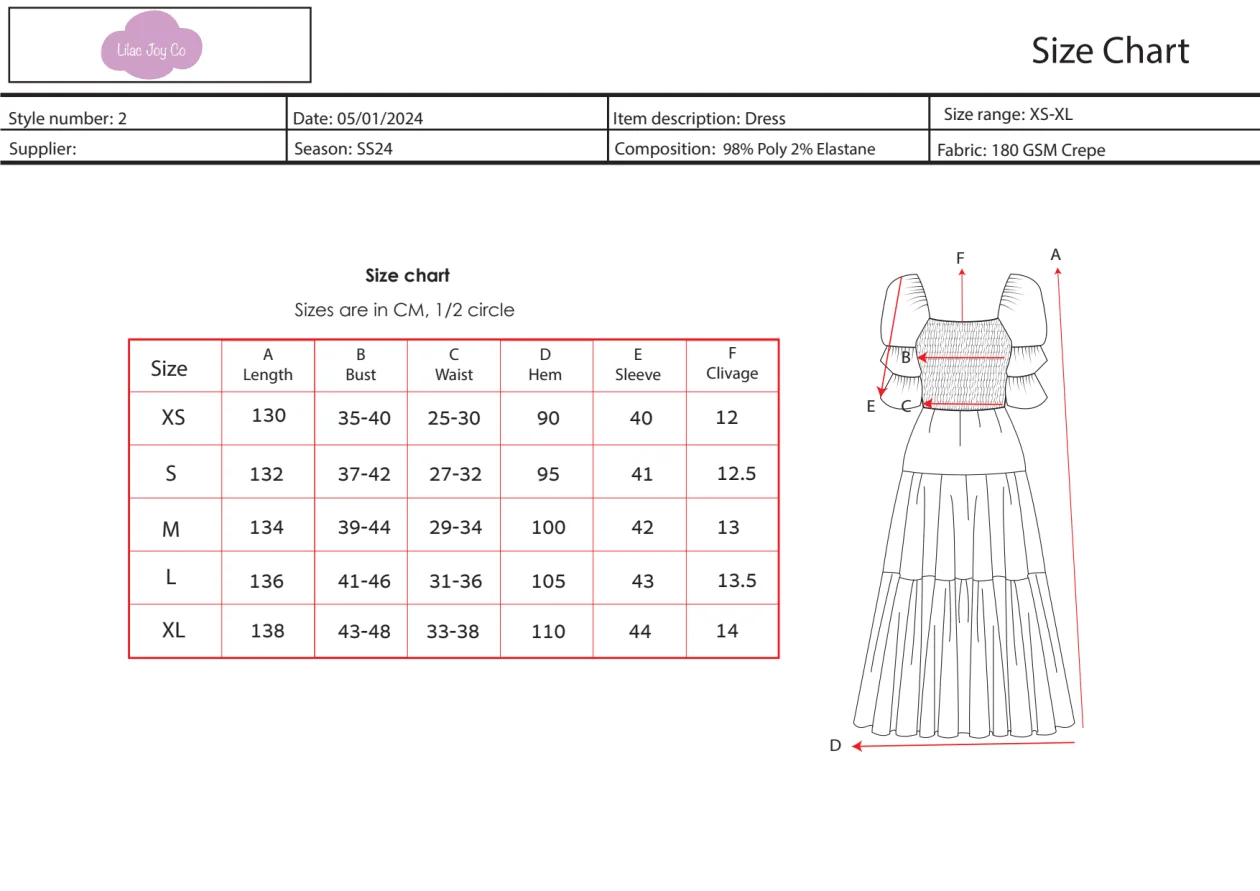
Task: Click letter "E" beside the dress sleeve
Action: click(x=871, y=406)
